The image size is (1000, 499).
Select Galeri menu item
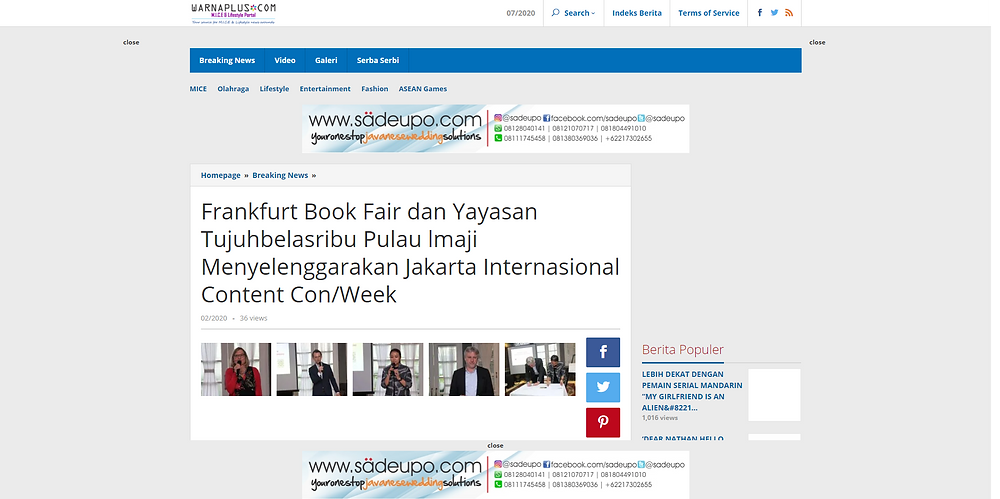(x=326, y=61)
